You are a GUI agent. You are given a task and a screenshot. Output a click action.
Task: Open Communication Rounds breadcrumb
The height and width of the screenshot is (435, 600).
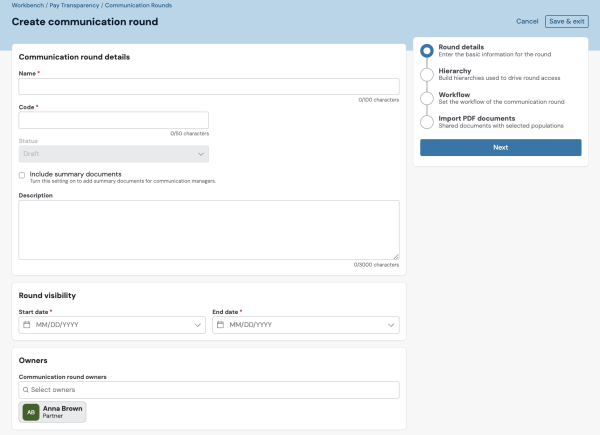(x=138, y=6)
